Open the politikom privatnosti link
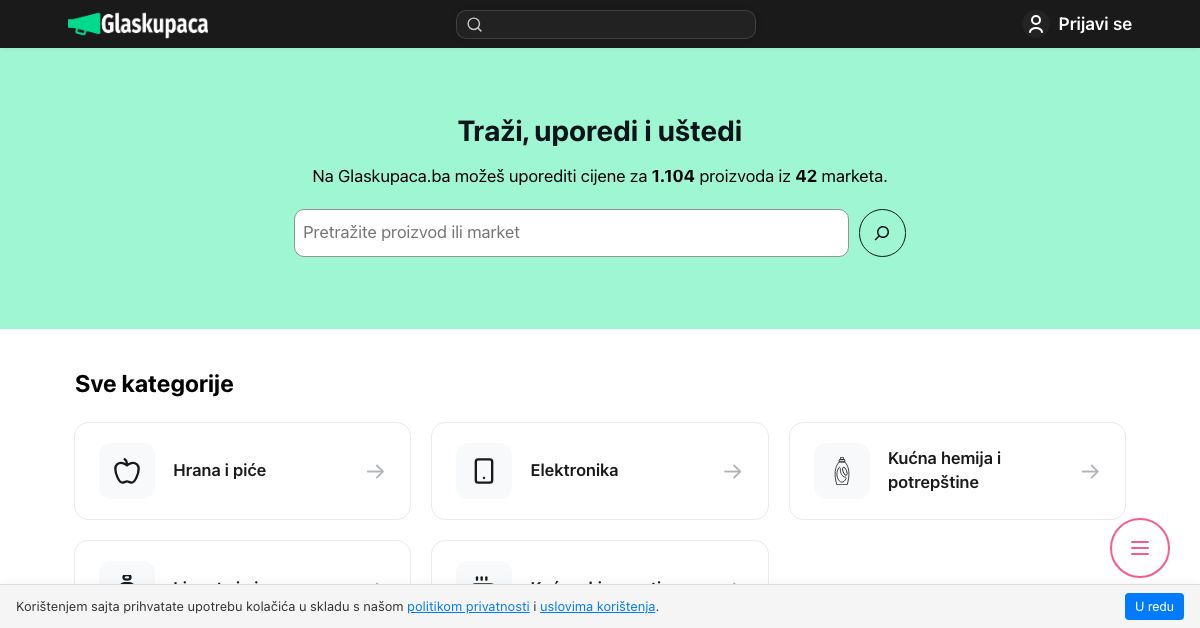The image size is (1200, 628). [468, 606]
